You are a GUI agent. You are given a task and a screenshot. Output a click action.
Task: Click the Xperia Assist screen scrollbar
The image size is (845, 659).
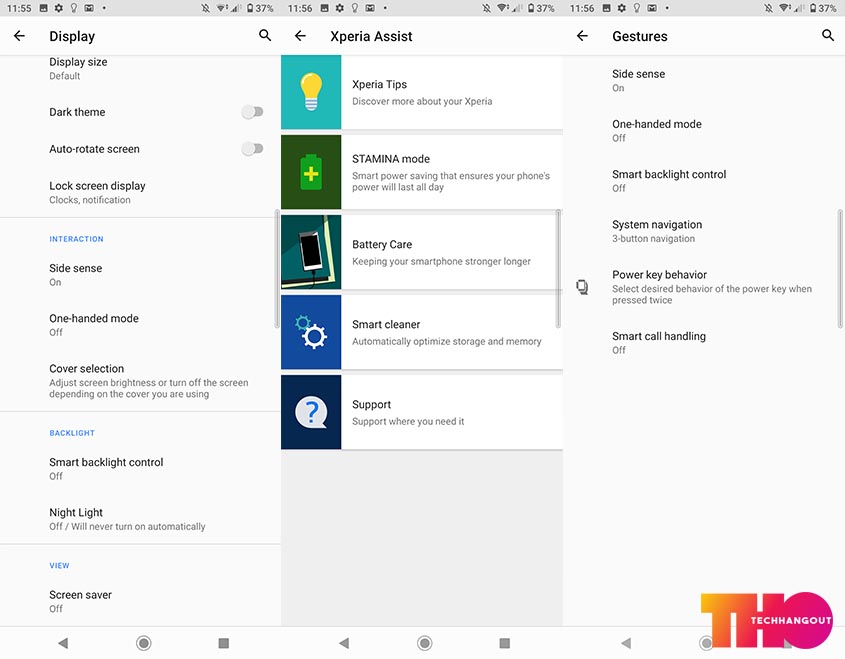click(x=558, y=269)
